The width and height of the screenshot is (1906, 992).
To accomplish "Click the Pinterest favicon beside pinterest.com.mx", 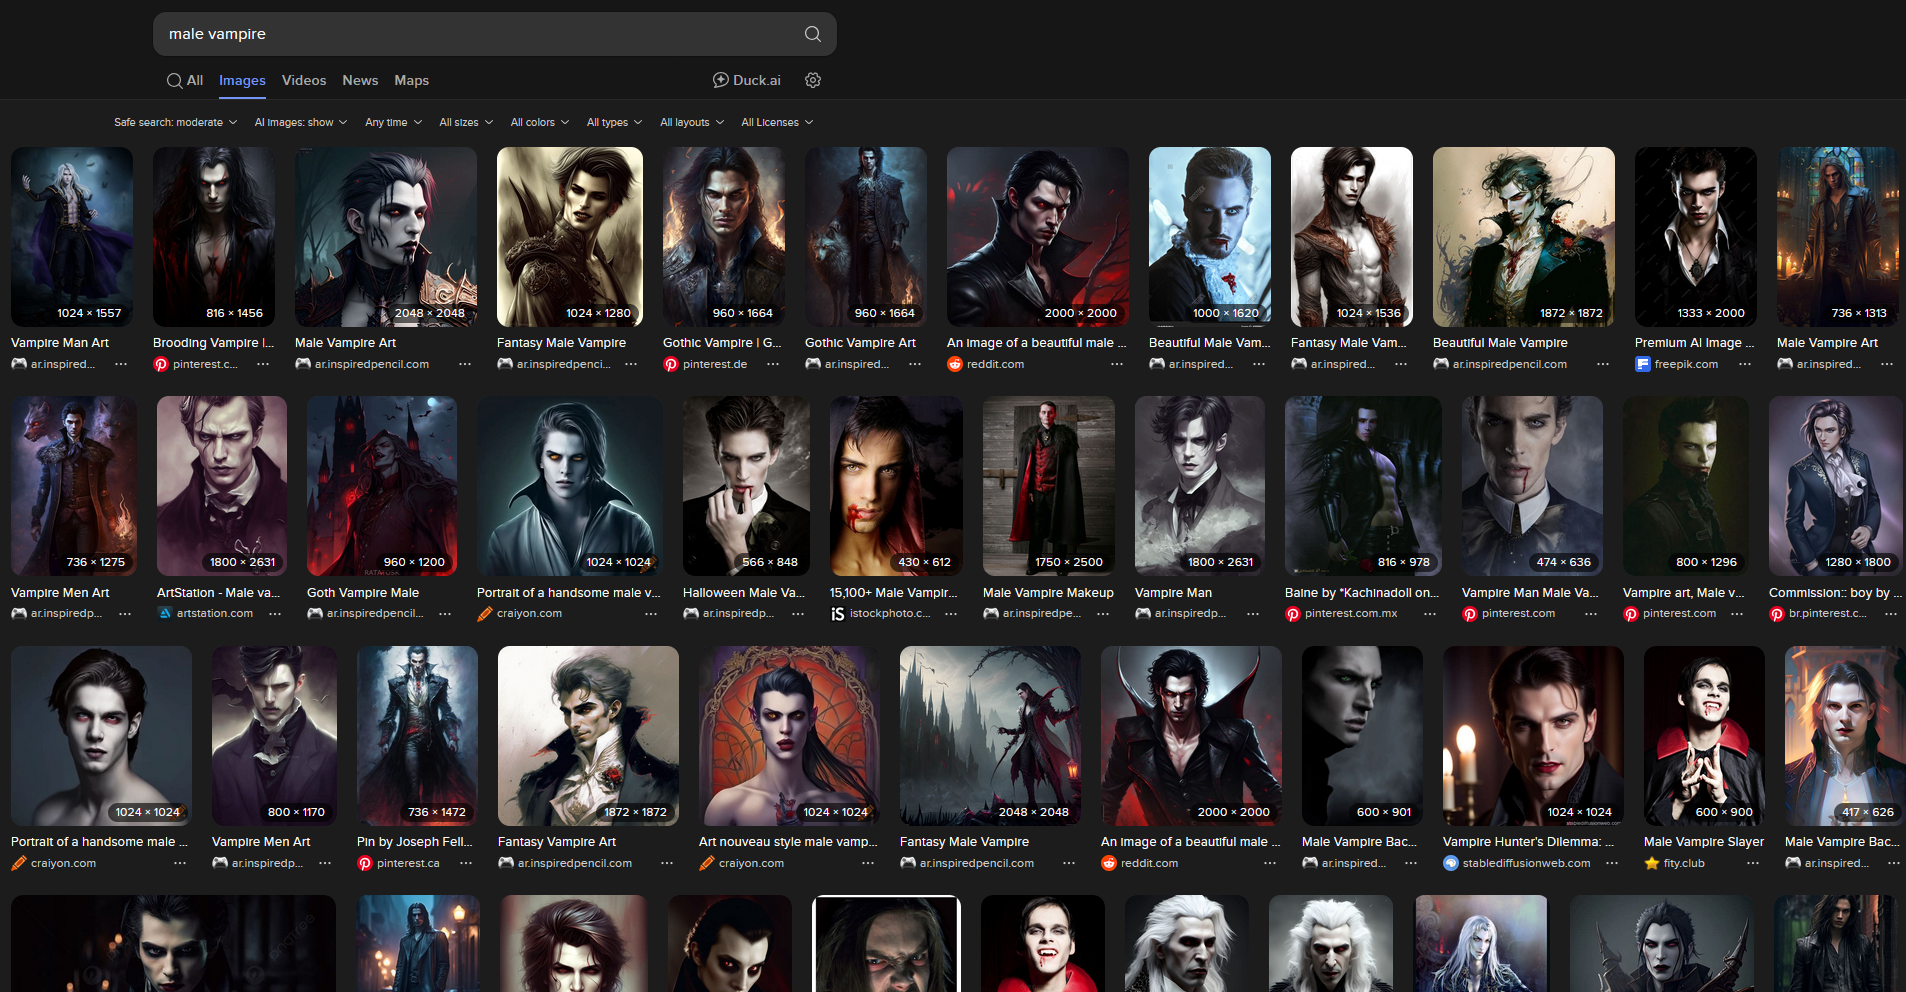I will (1293, 613).
